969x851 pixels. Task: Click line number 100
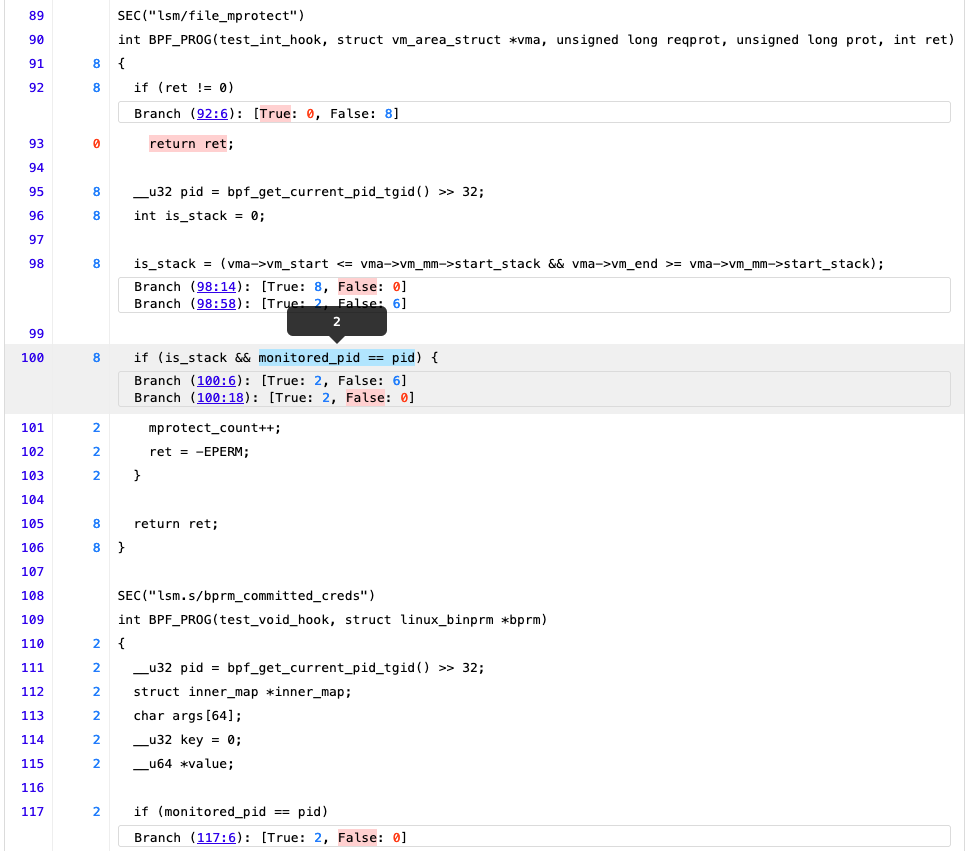click(33, 358)
